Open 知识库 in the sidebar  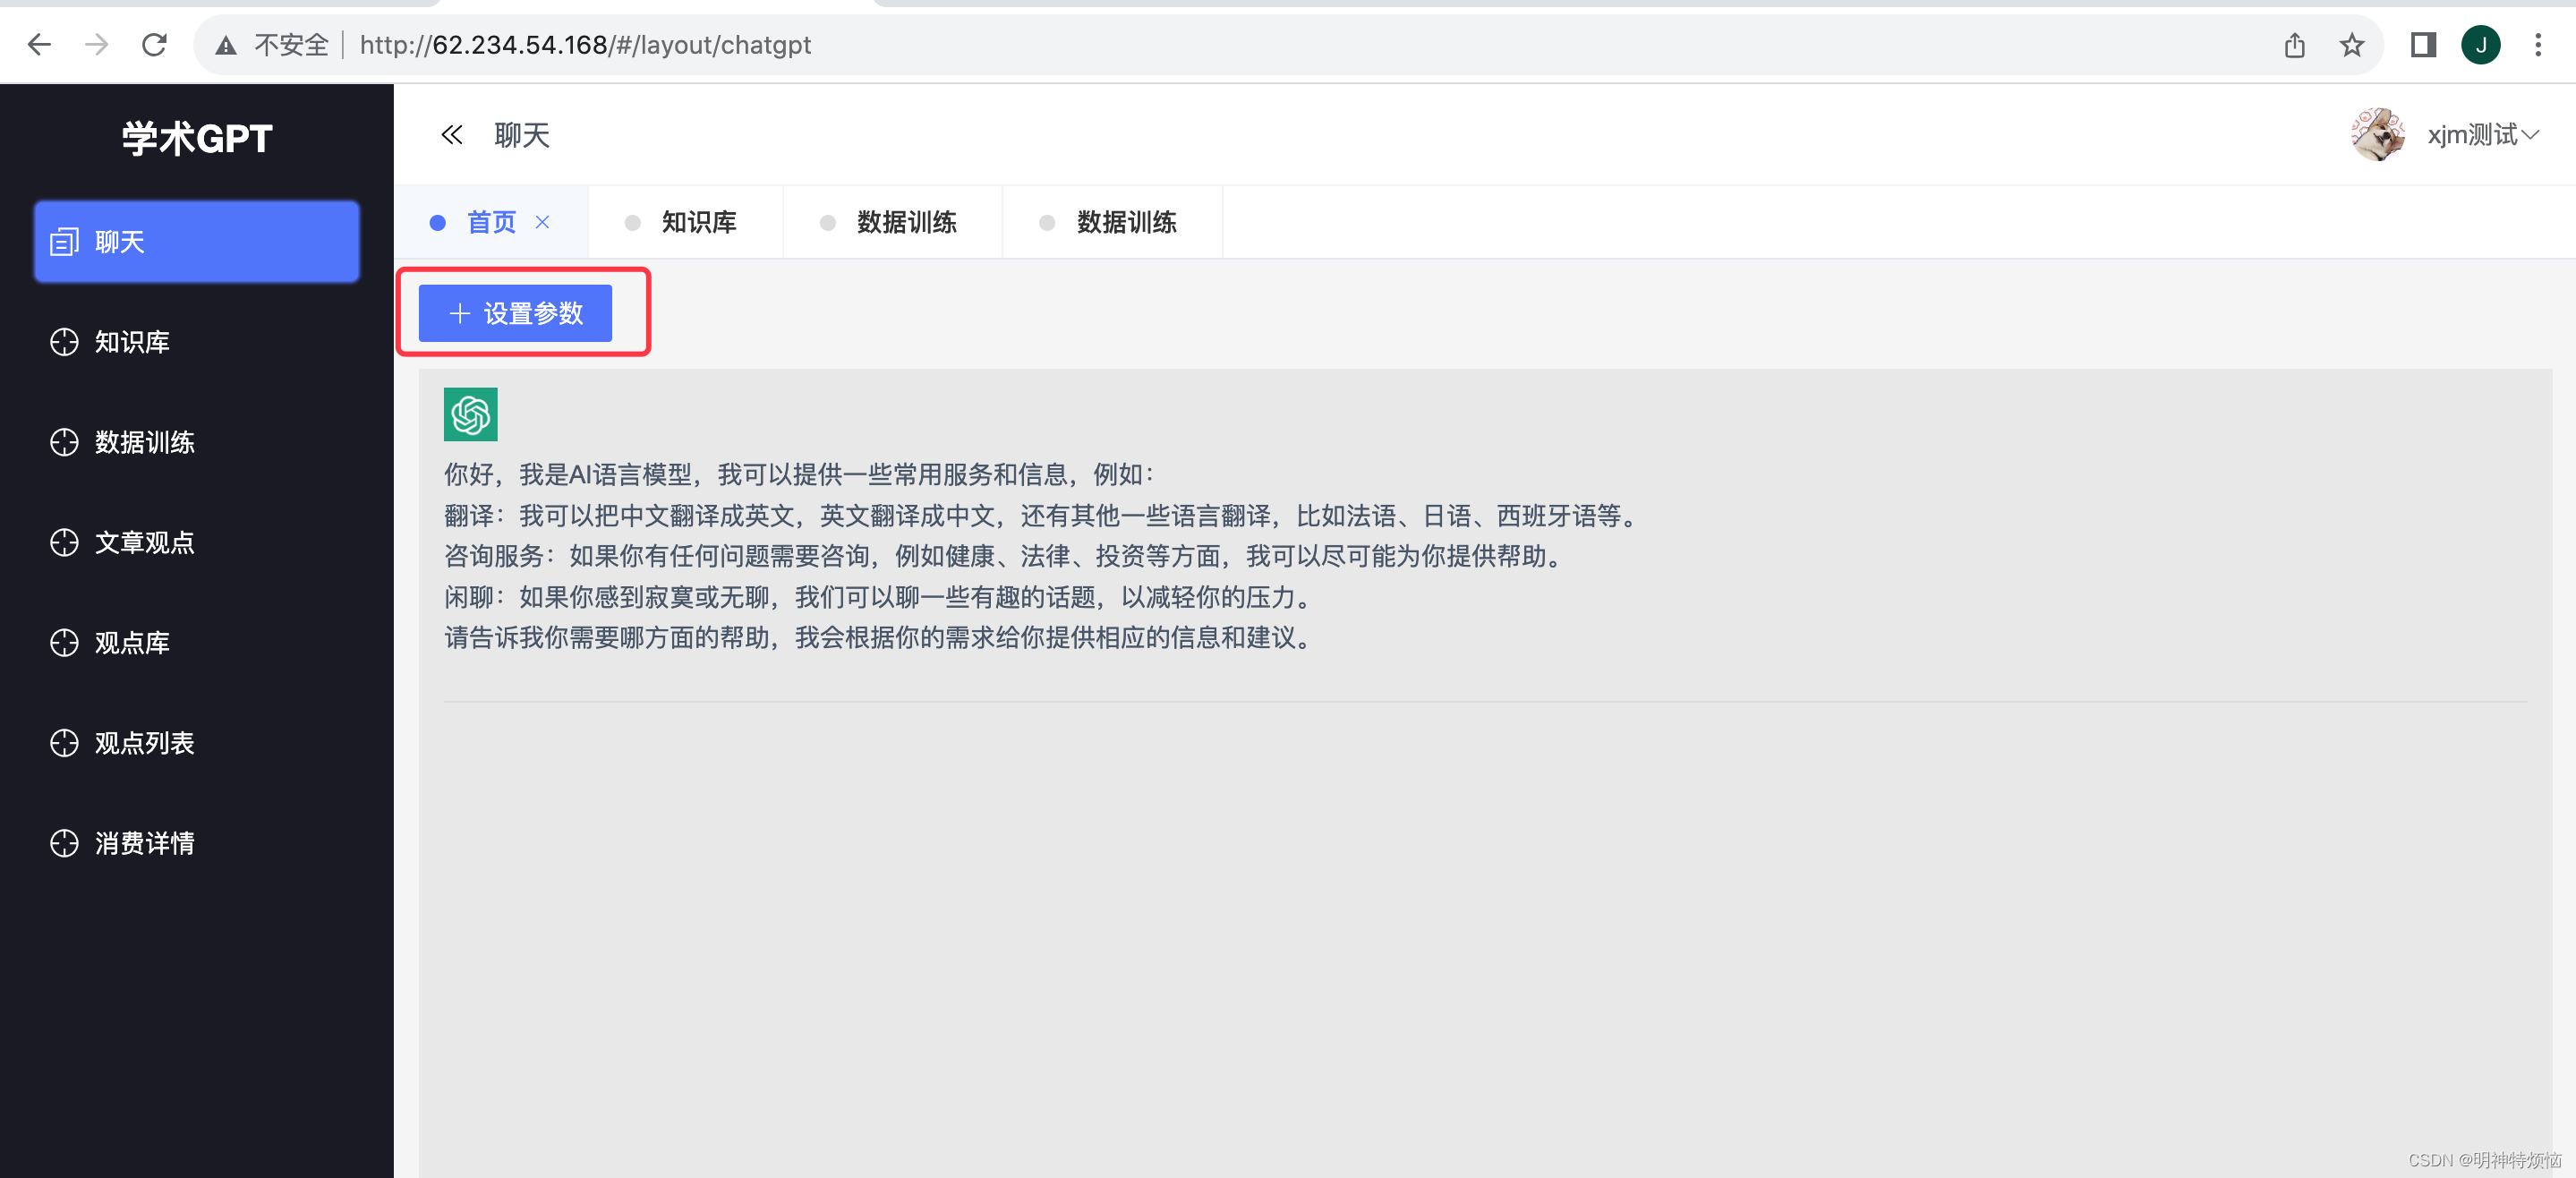click(x=132, y=342)
